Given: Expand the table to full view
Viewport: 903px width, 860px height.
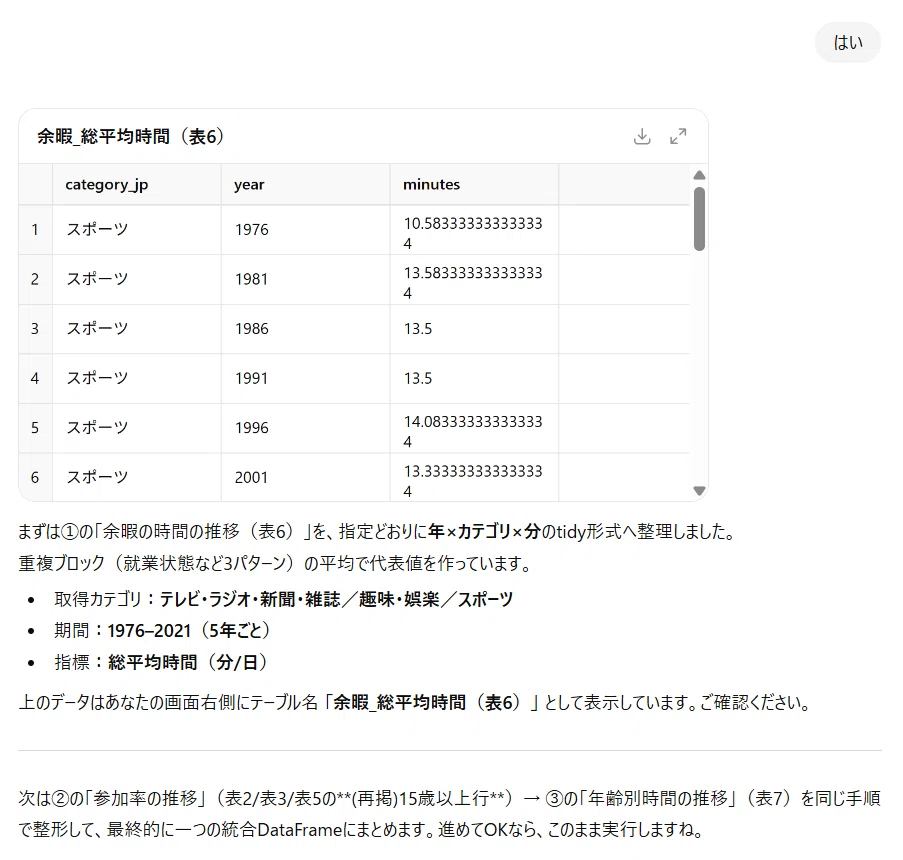Looking at the screenshot, I should pos(678,137).
